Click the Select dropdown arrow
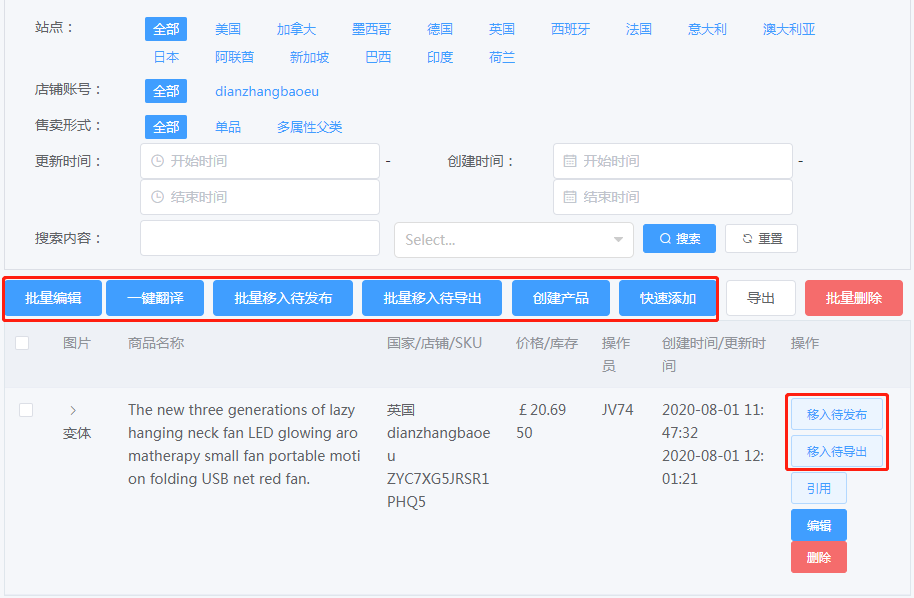 point(618,240)
